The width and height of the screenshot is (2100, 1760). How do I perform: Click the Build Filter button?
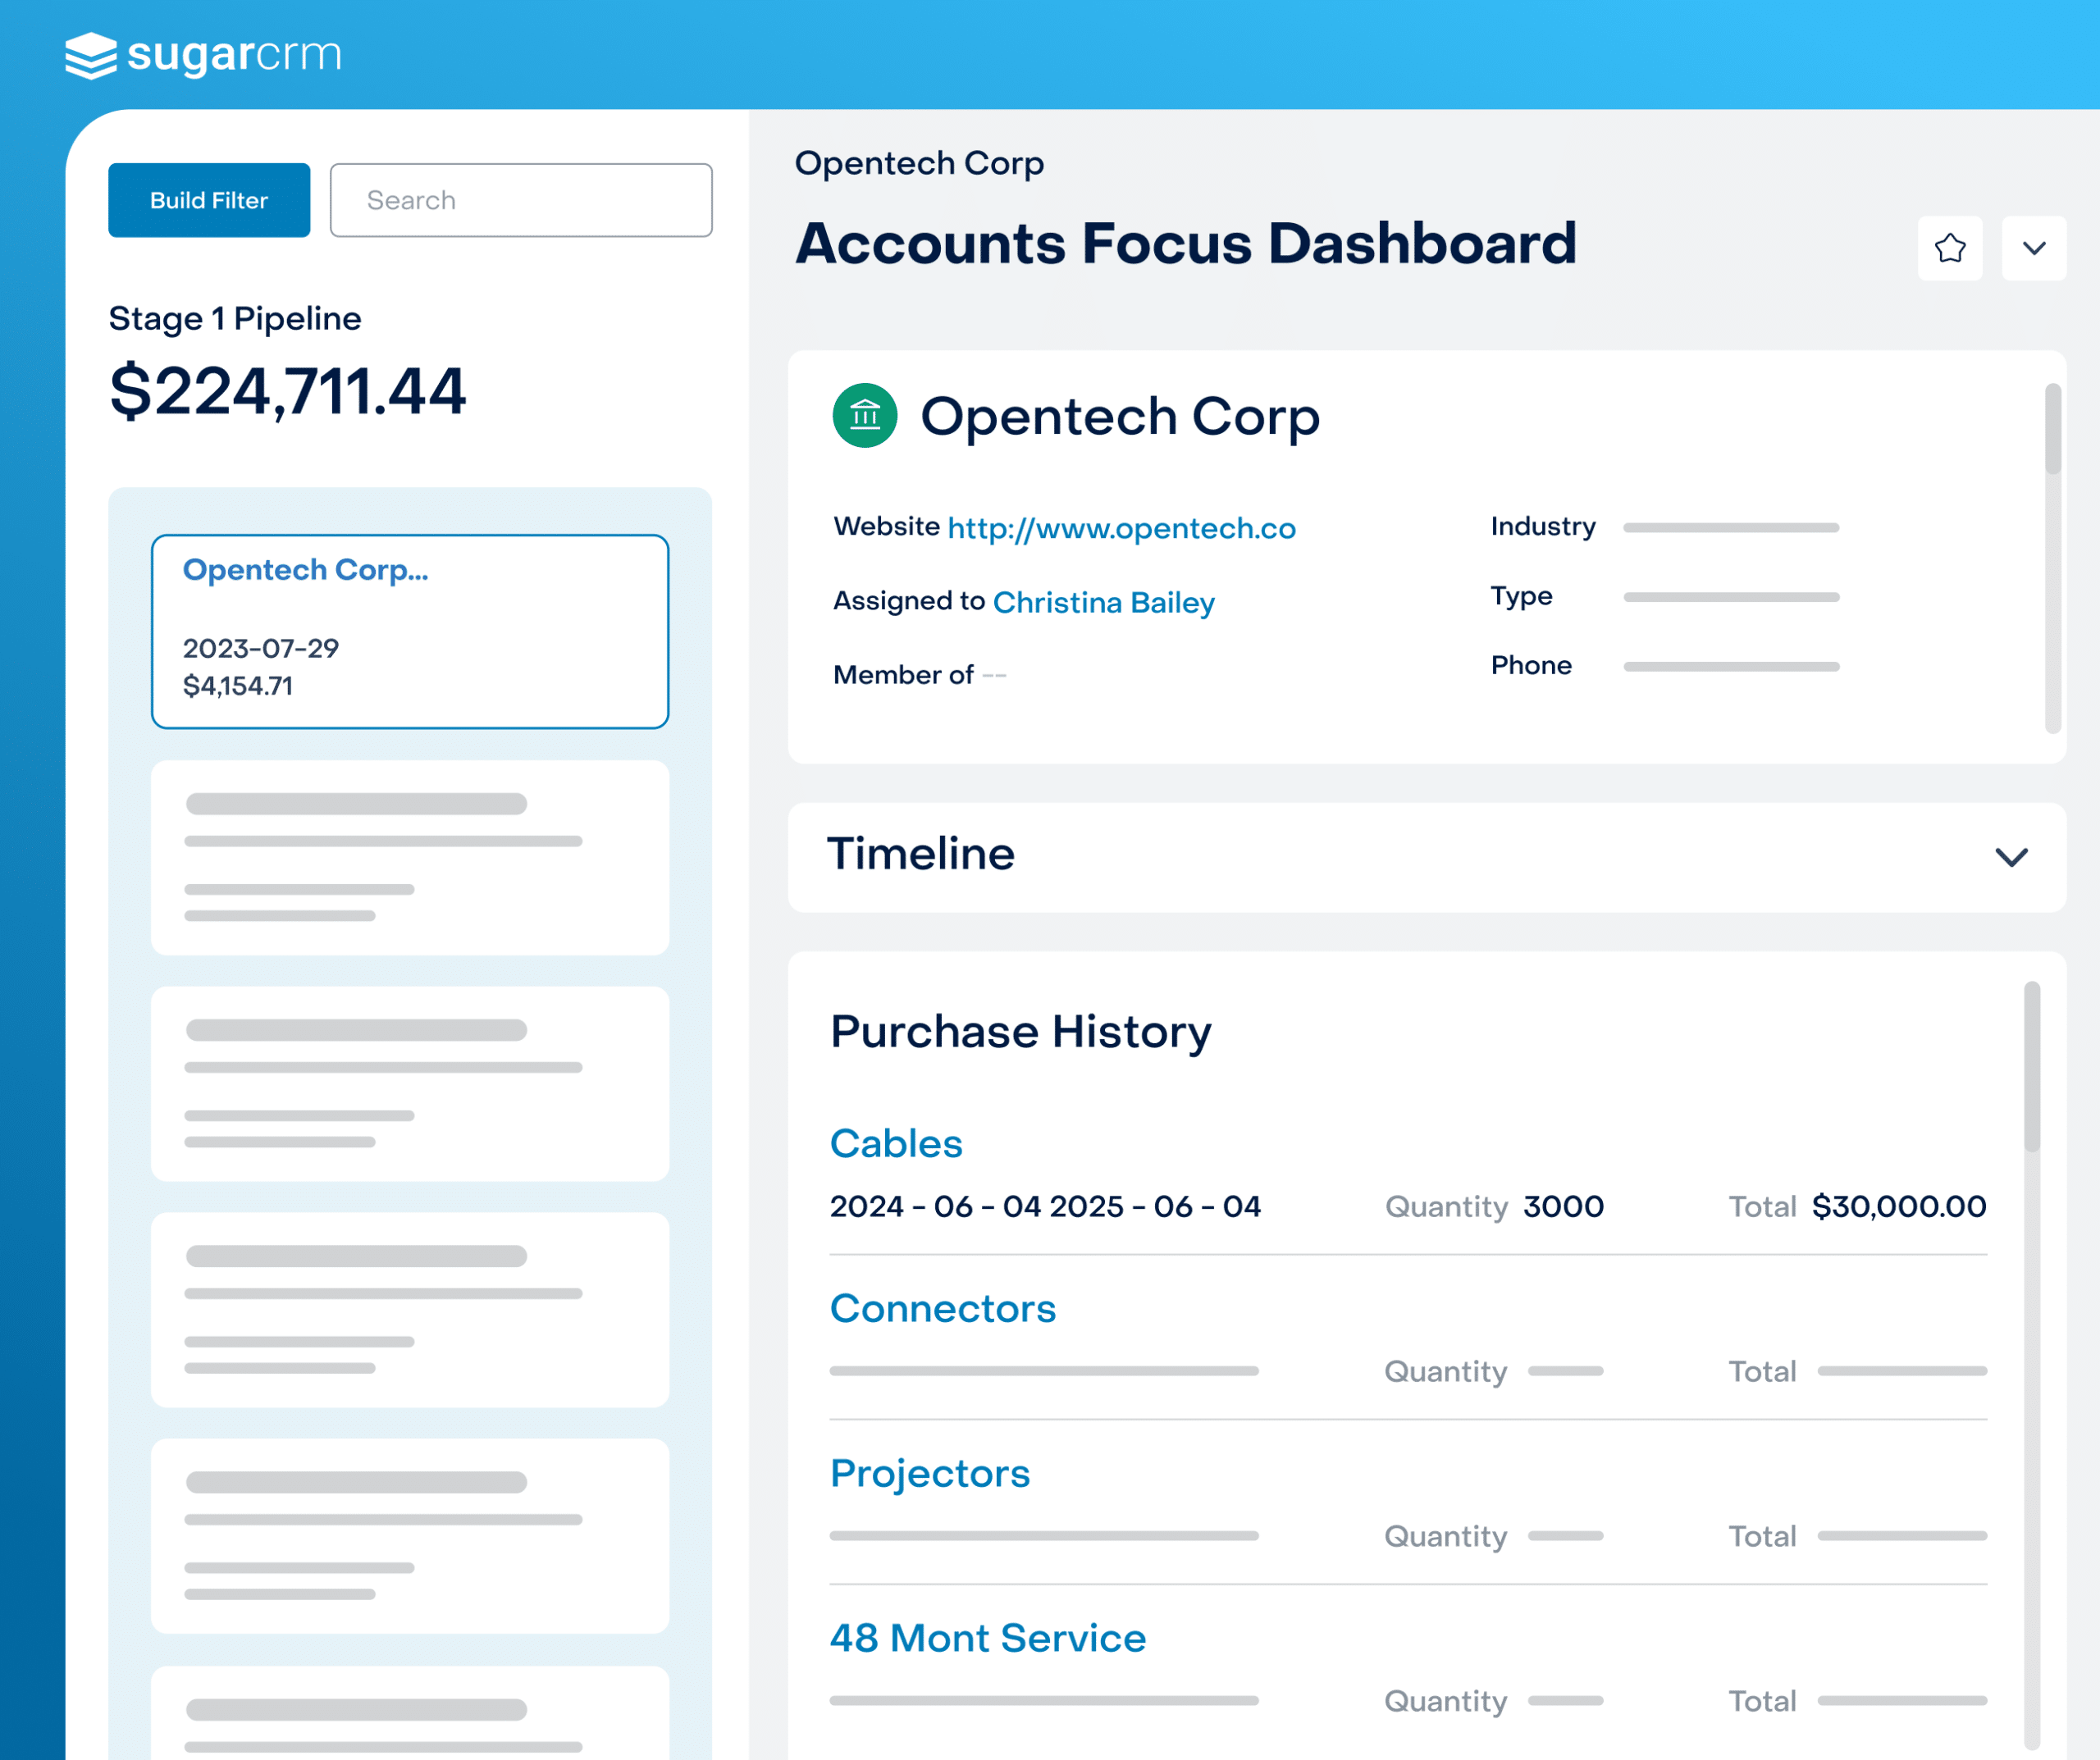[x=208, y=200]
